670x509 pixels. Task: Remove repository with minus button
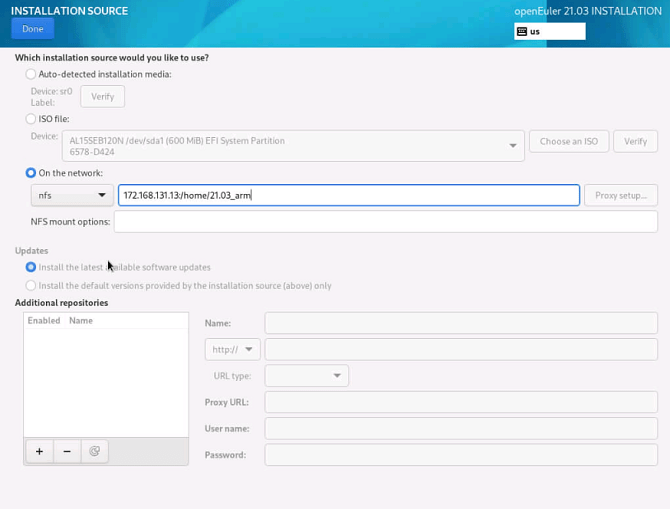pos(67,451)
